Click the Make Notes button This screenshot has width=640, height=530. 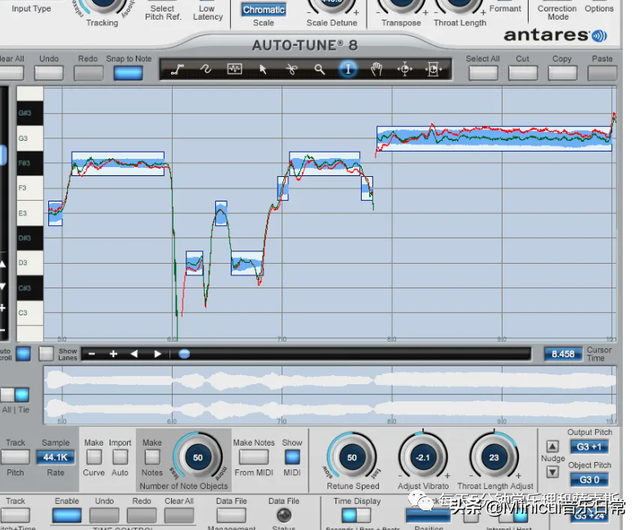(152, 457)
